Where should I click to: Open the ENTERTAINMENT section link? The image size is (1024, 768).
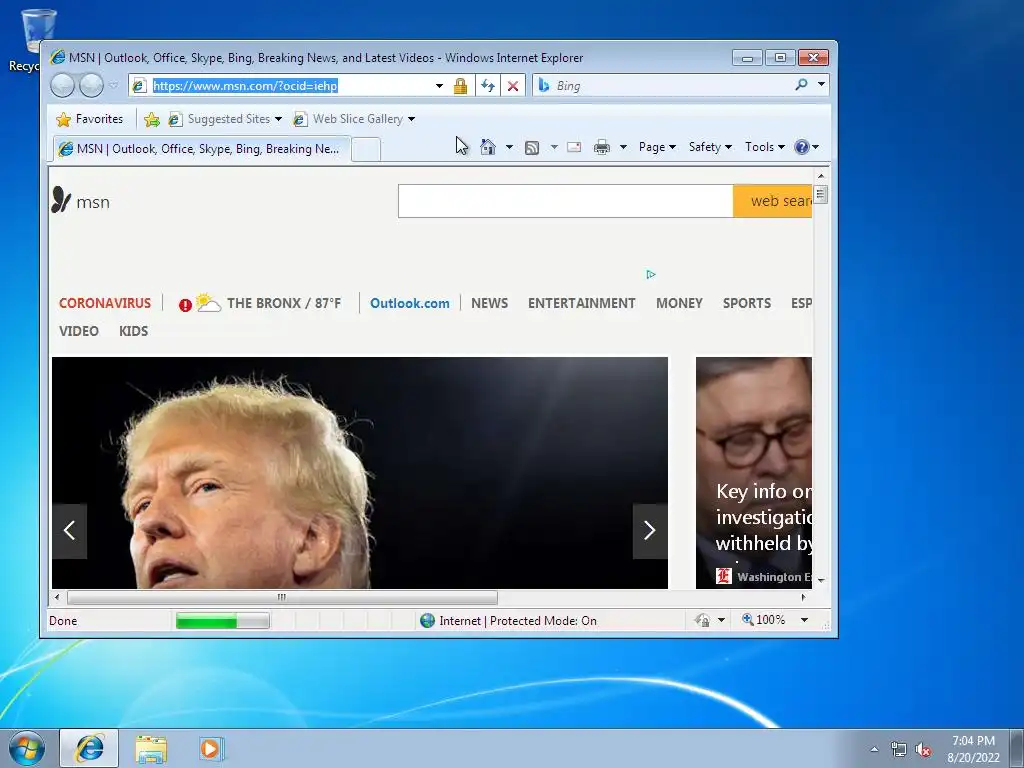[x=581, y=303]
